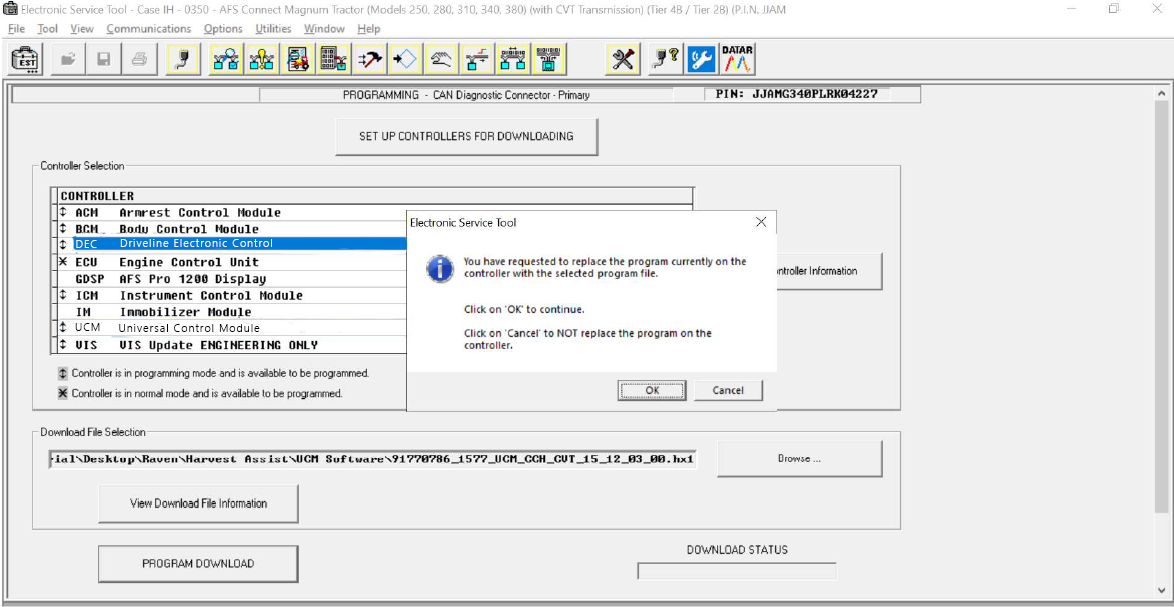Open the crossed wrench screwdriver tools icon
The width and height of the screenshot is (1174, 607).
(x=622, y=59)
